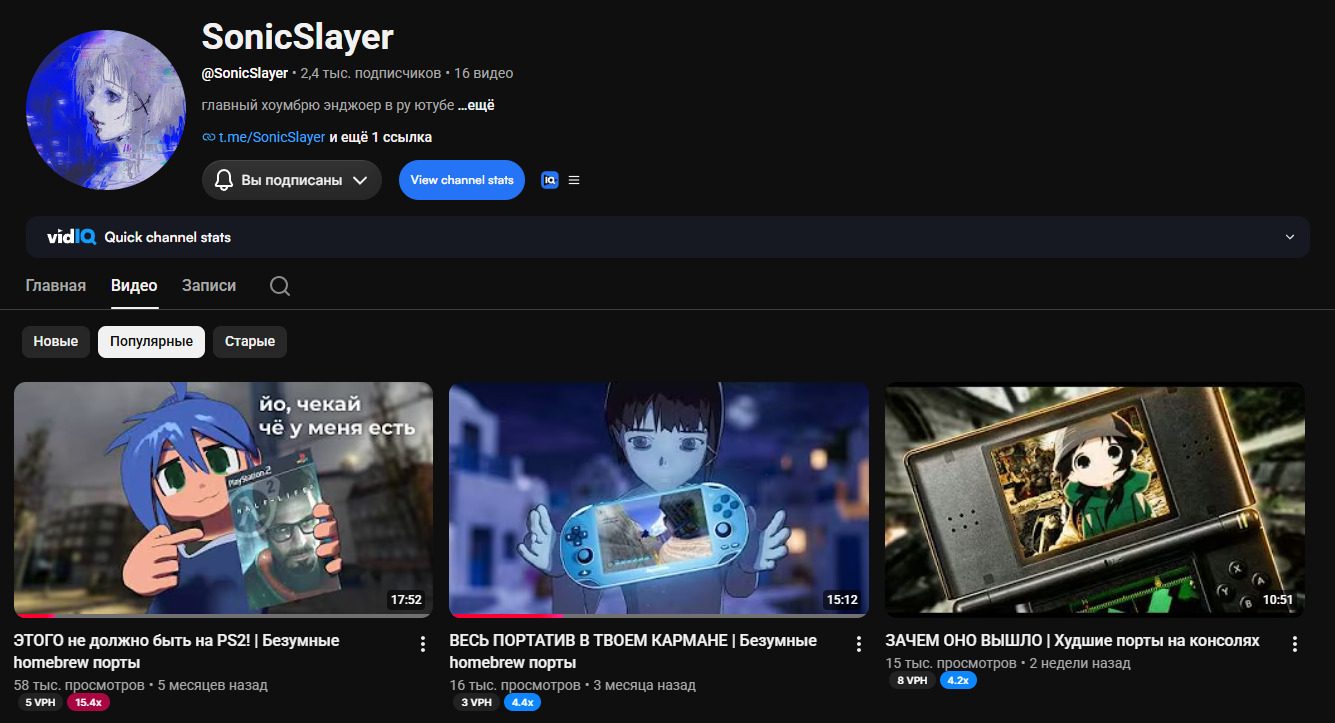Click the red watch progress bar on PS2 thumbnail
The width and height of the screenshot is (1335, 723).
coord(35,615)
